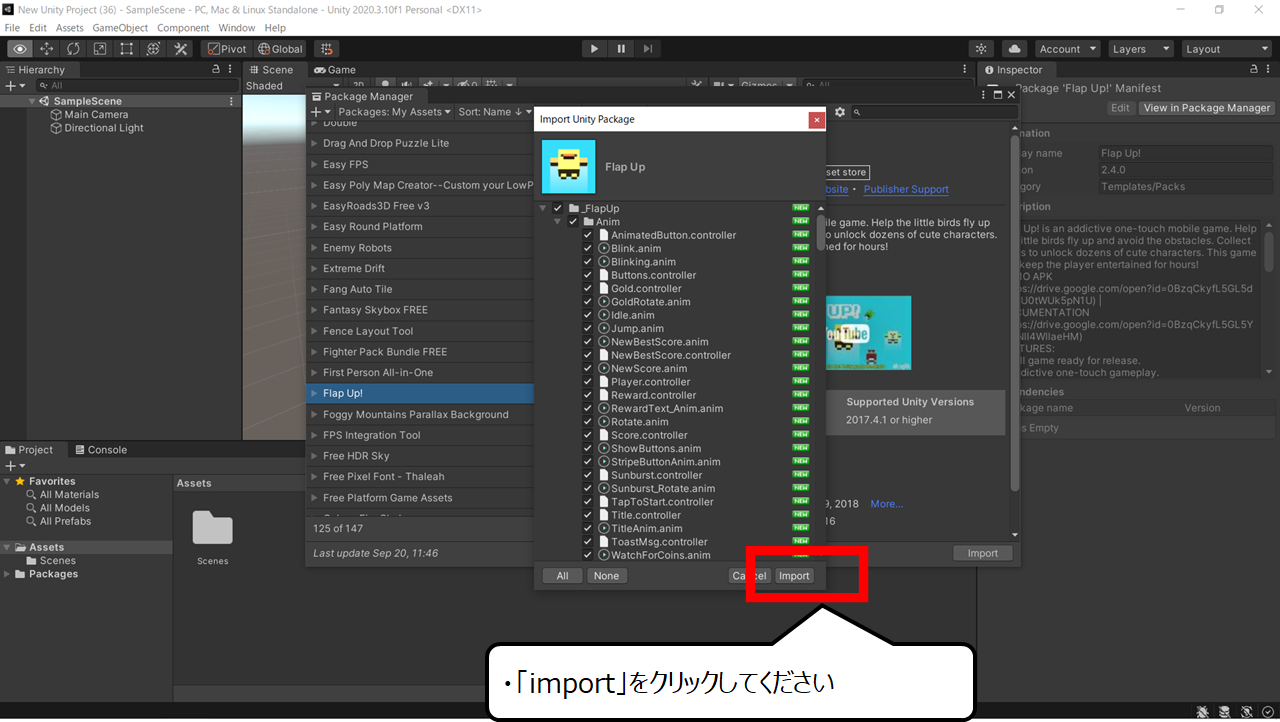Select the Scale tool
This screenshot has width=1280, height=722.
coord(100,49)
